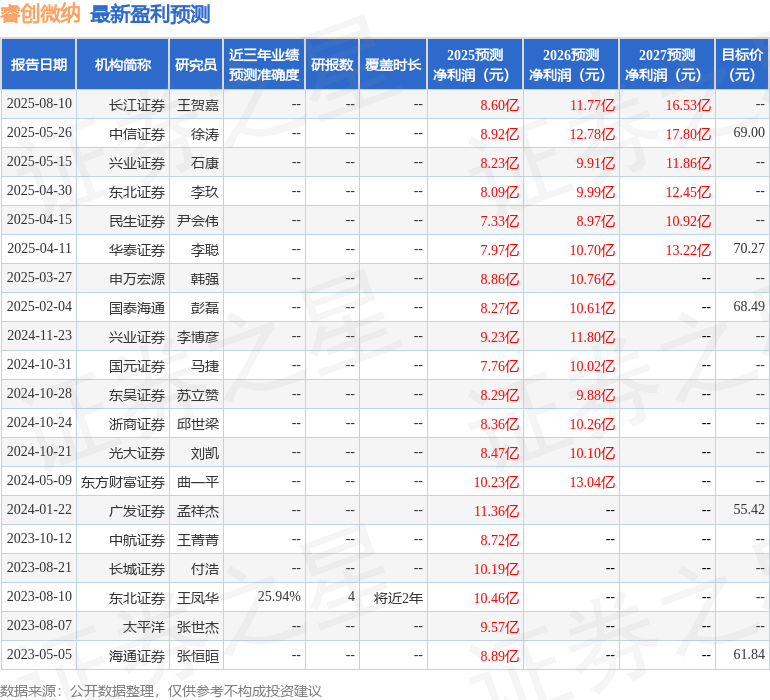The image size is (770, 700).
Task: Click institution 民生证券
Action: (137, 221)
